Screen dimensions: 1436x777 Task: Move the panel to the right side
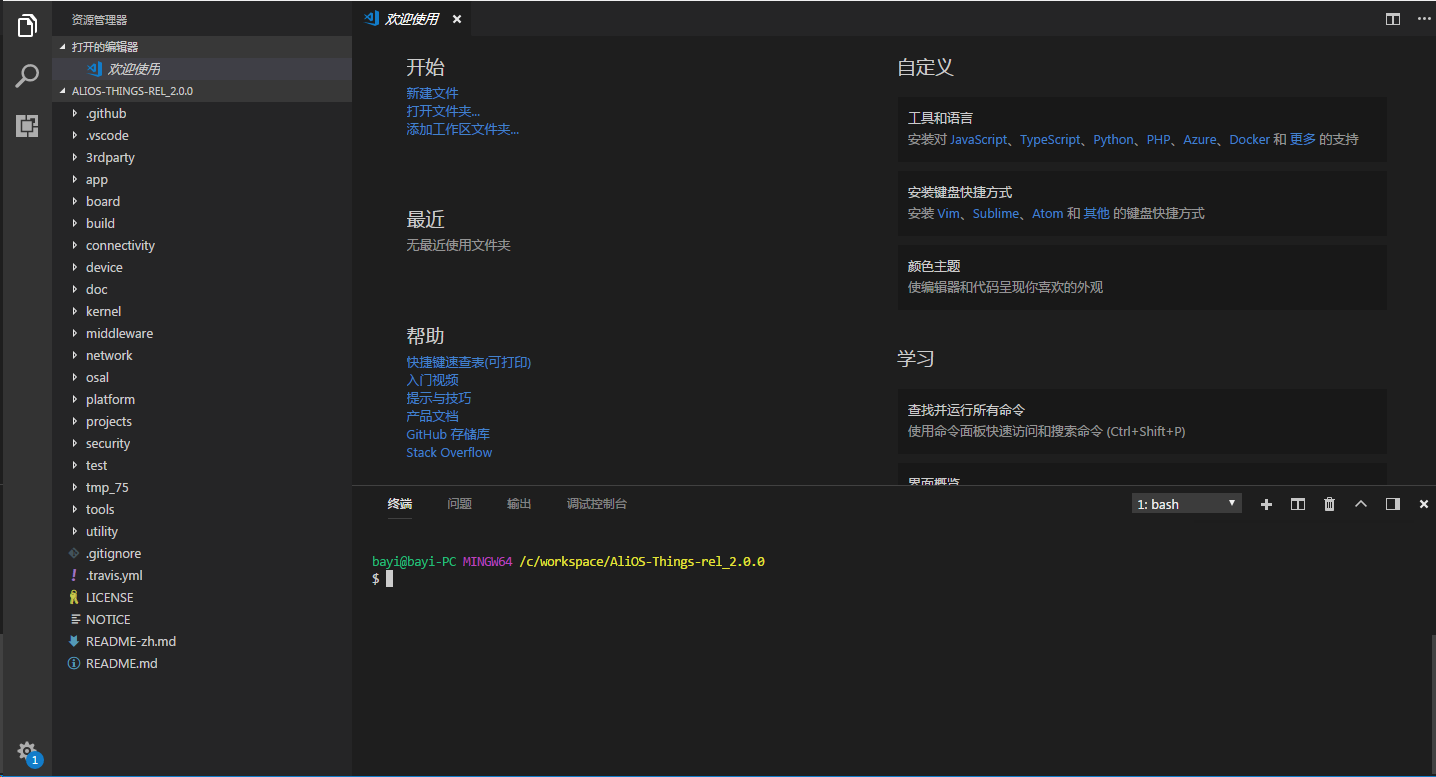tap(1392, 504)
